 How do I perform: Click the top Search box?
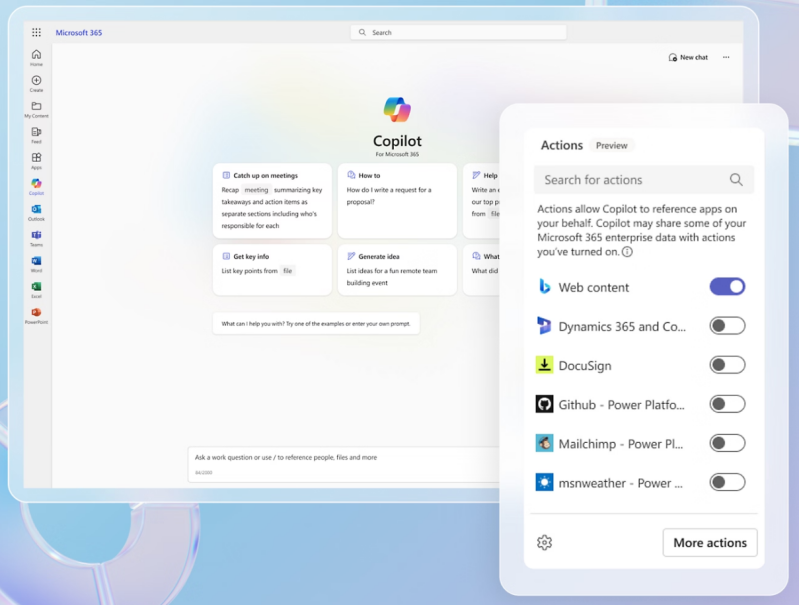pos(458,32)
